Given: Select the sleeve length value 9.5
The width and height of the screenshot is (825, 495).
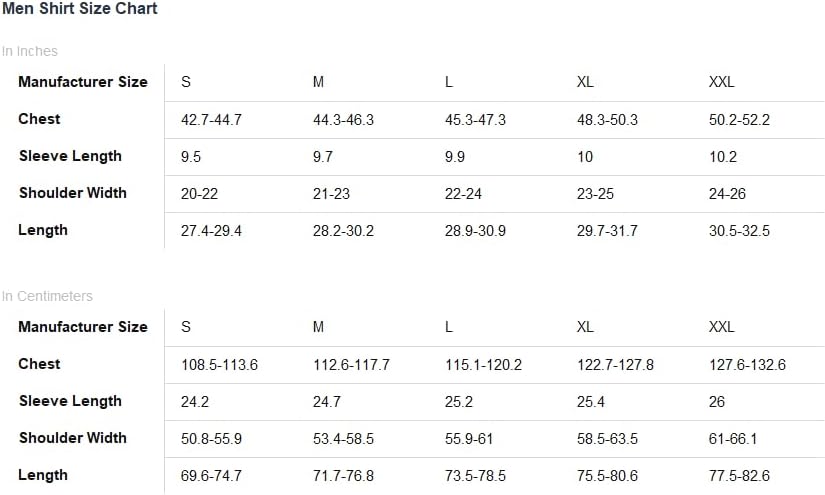Looking at the screenshot, I should click(190, 157).
